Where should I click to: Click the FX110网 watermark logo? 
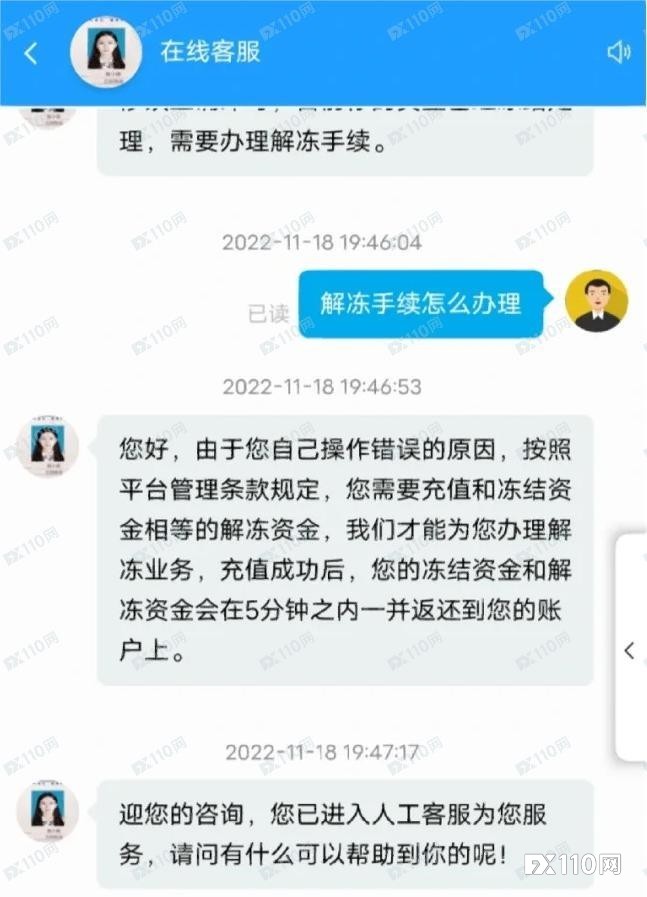[x=573, y=864]
